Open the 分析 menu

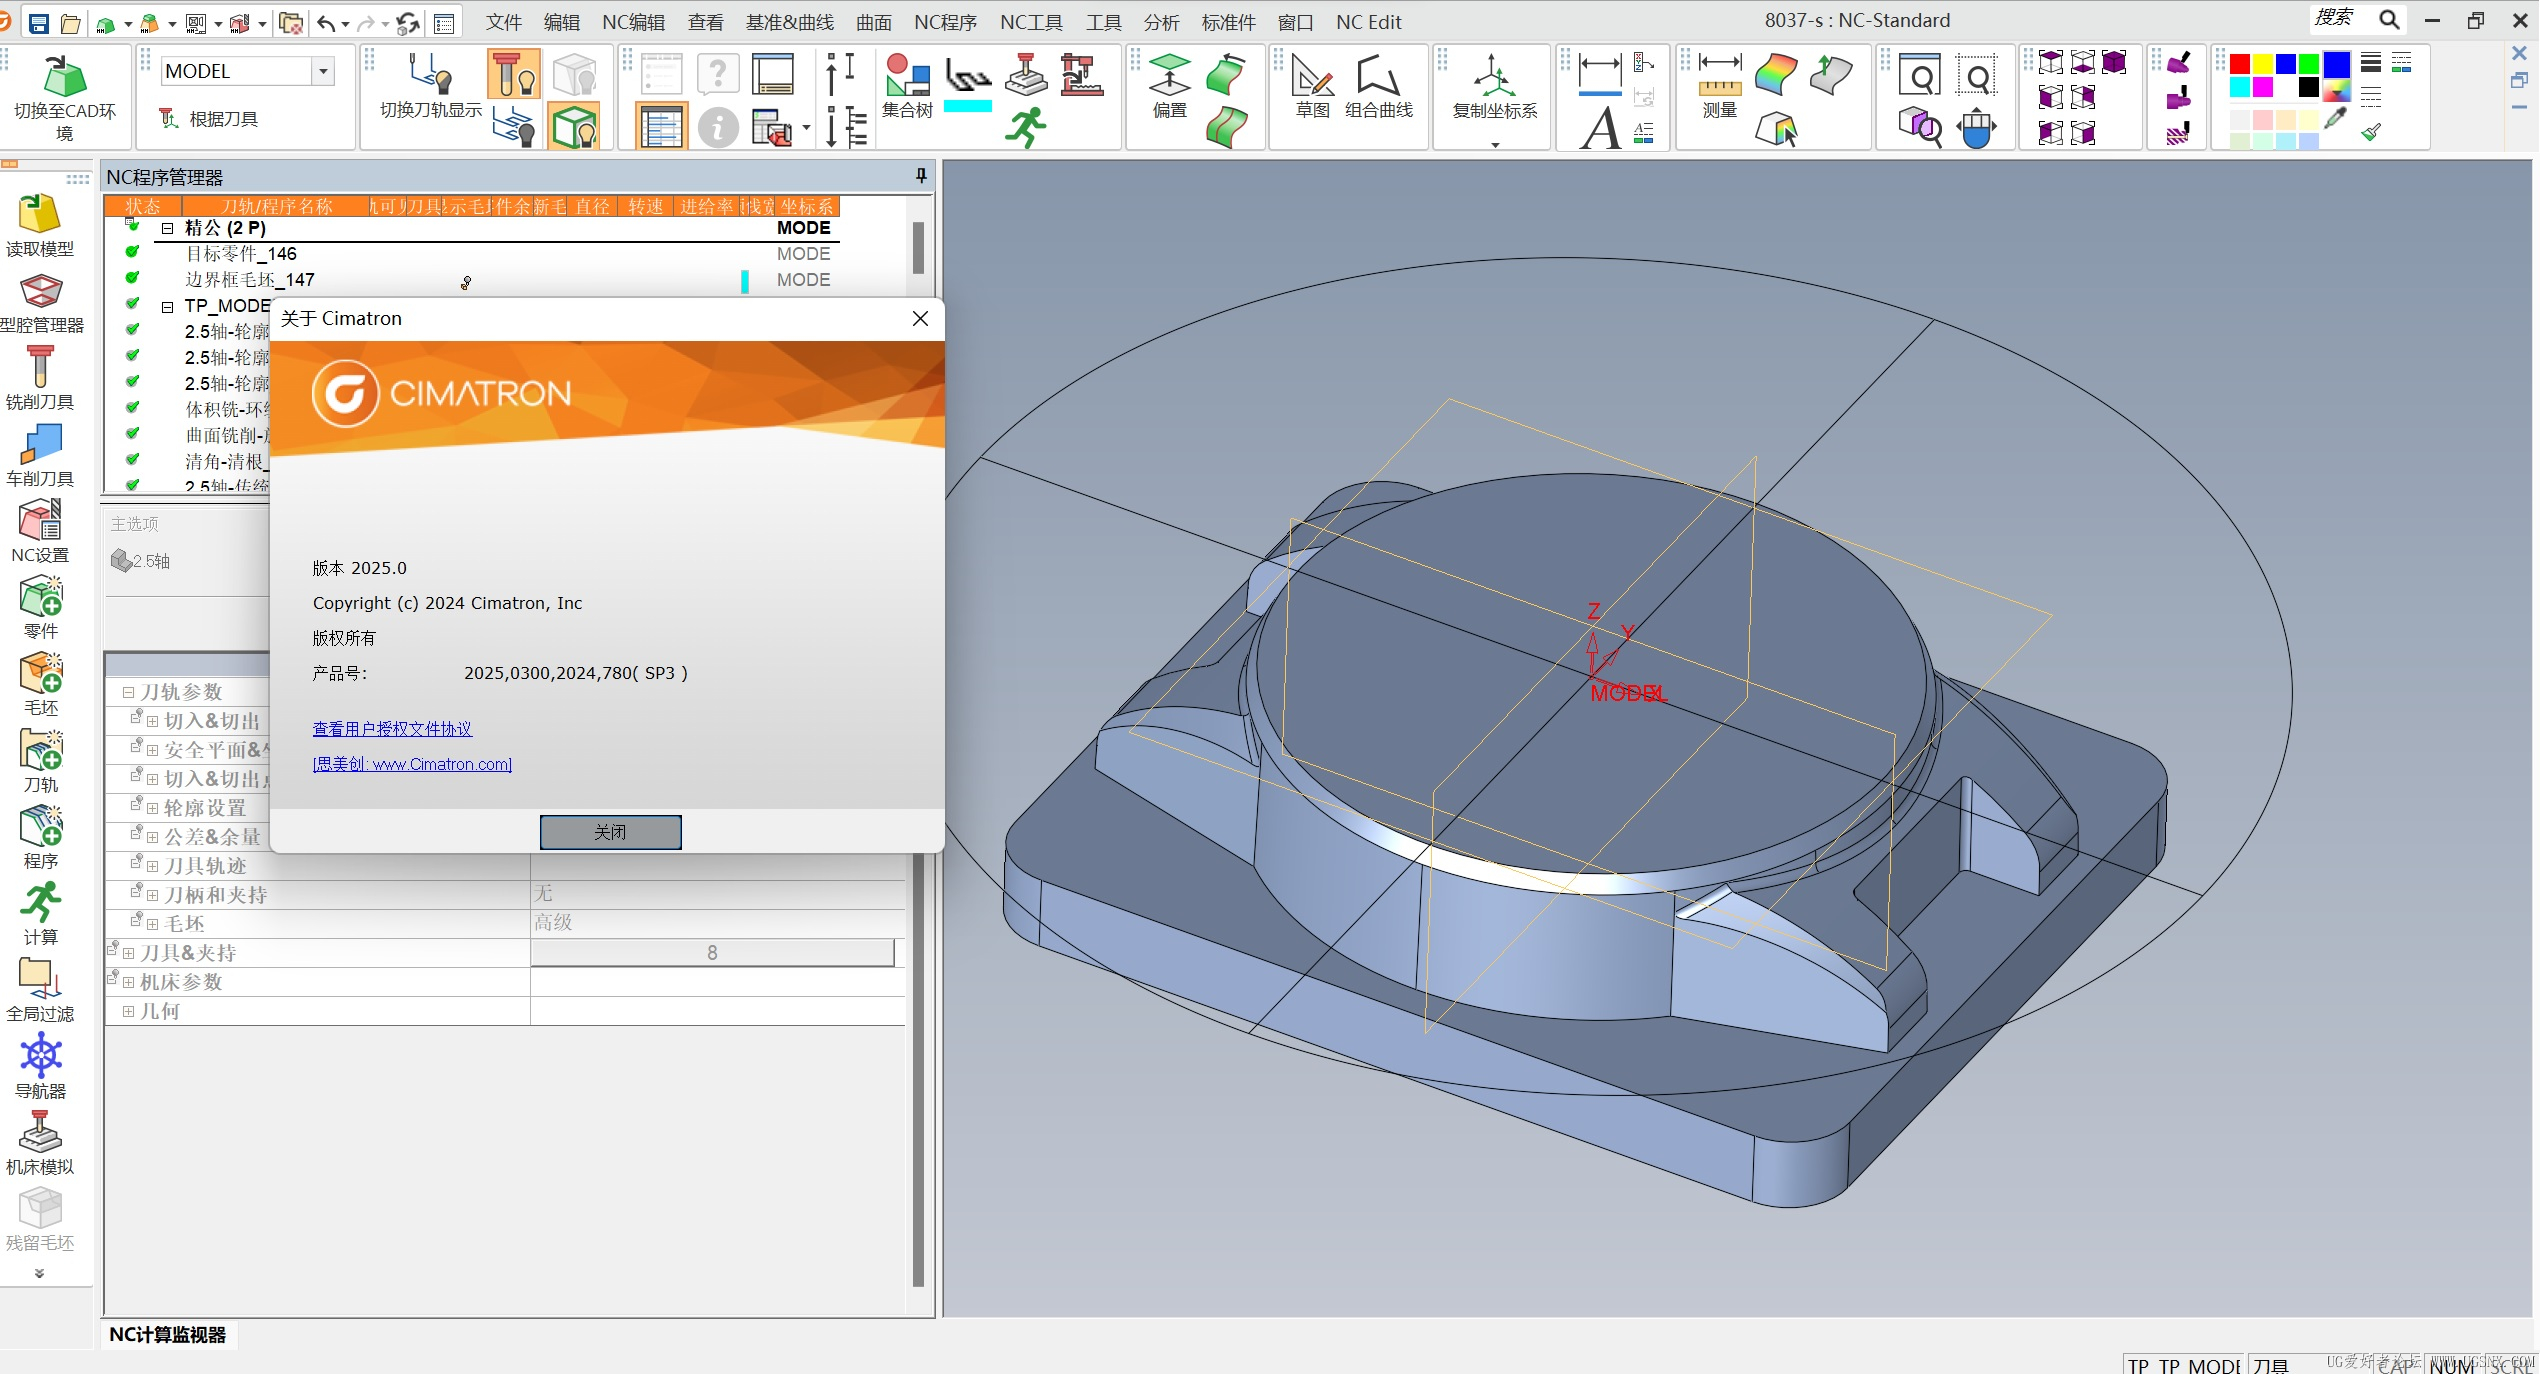pyautogui.click(x=1161, y=22)
